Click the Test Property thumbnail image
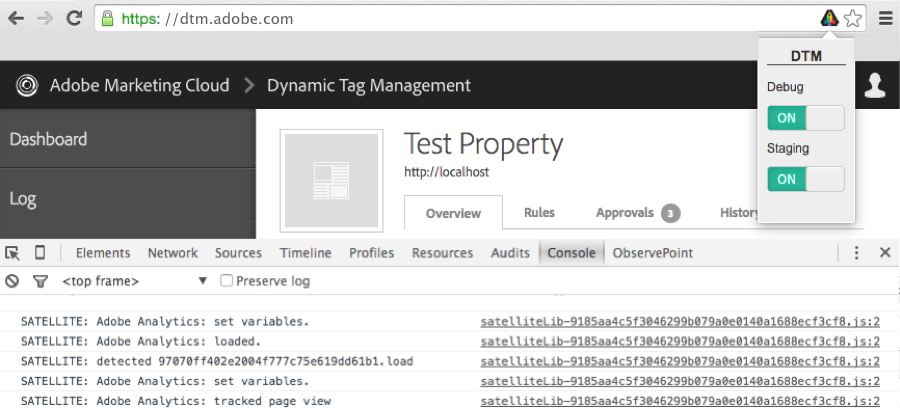Image resolution: width=900 pixels, height=411 pixels. 333,180
